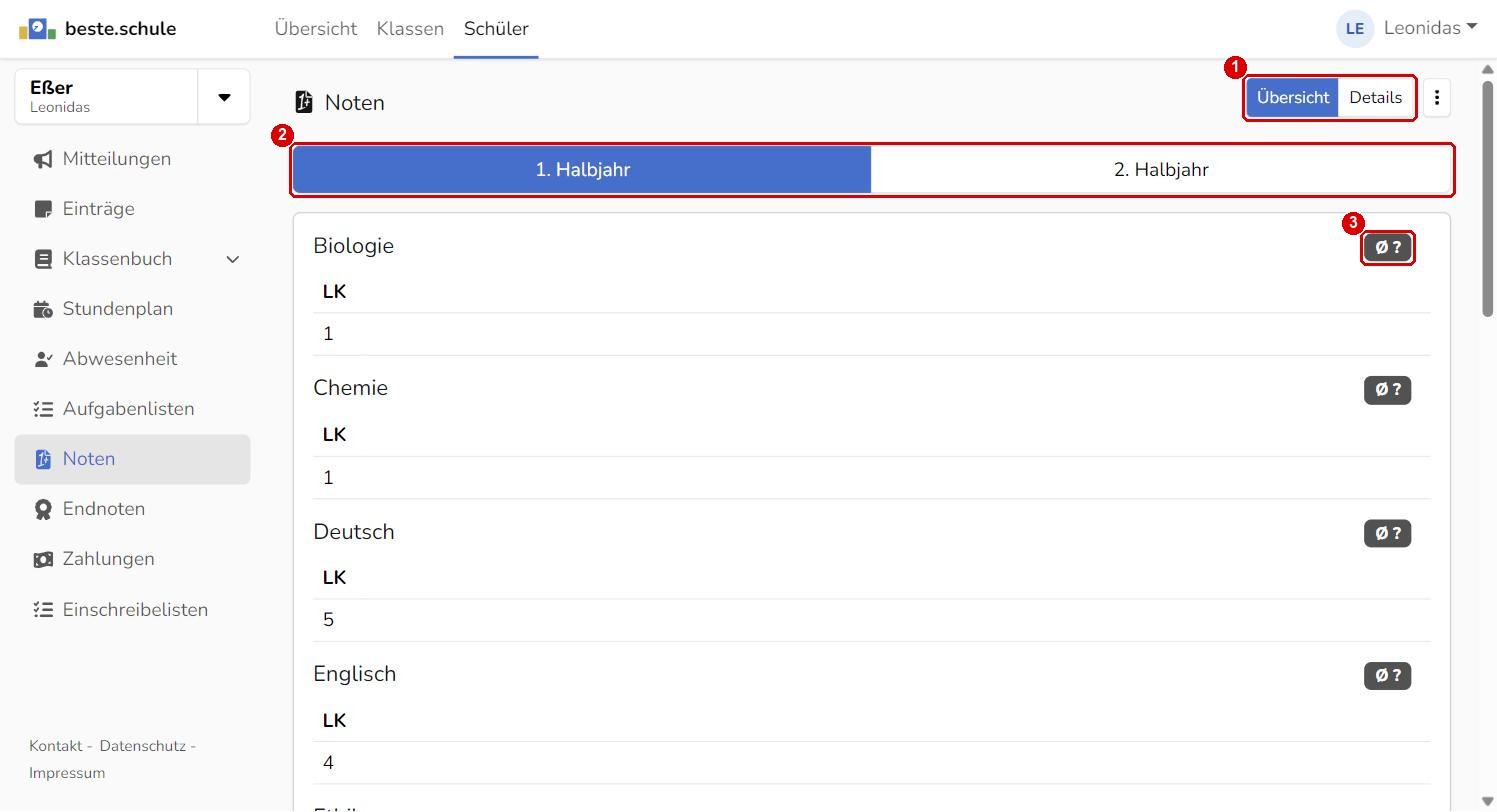Screen dimensions: 1497x812
Task: Click the Endnoten award ribbon icon
Action: [x=43, y=510]
